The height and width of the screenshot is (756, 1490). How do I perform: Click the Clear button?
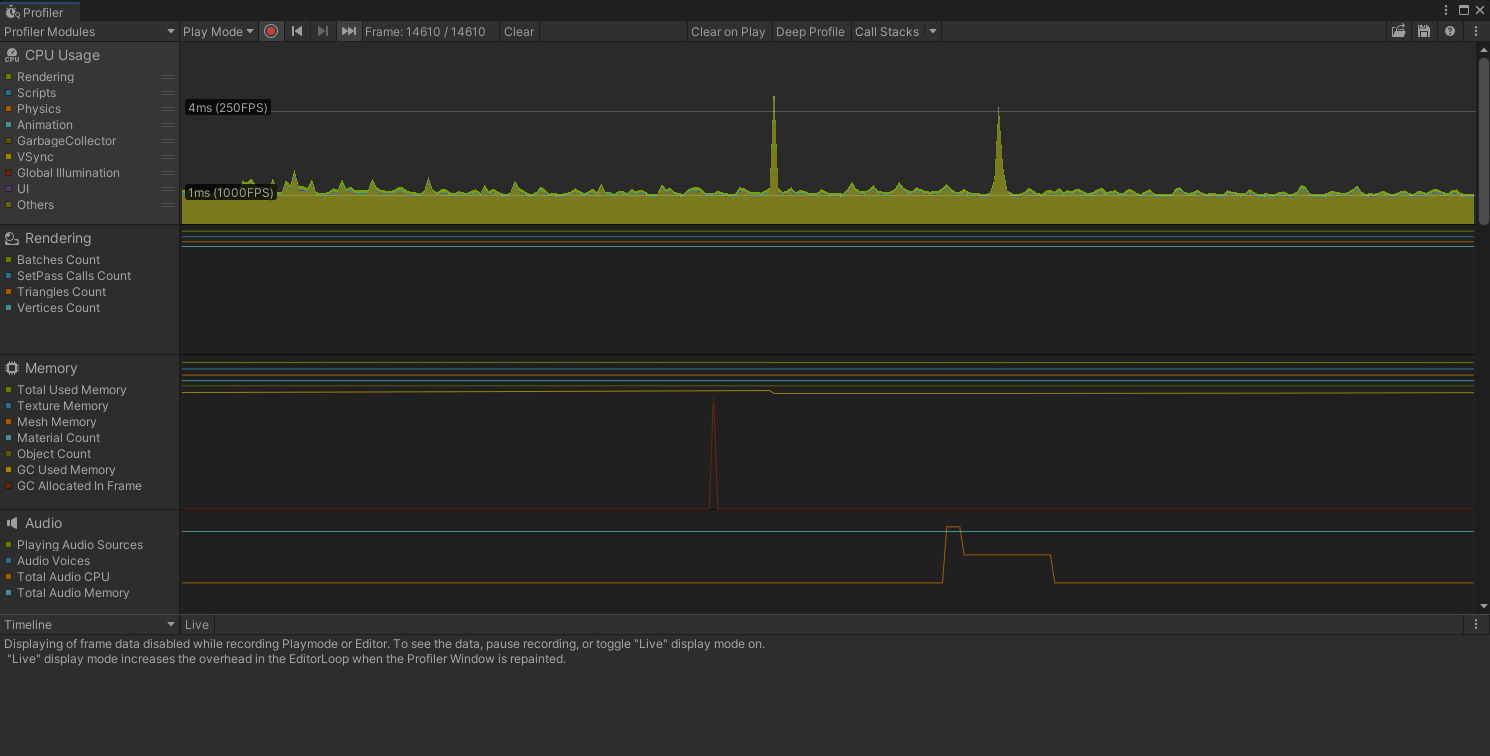[x=519, y=32]
